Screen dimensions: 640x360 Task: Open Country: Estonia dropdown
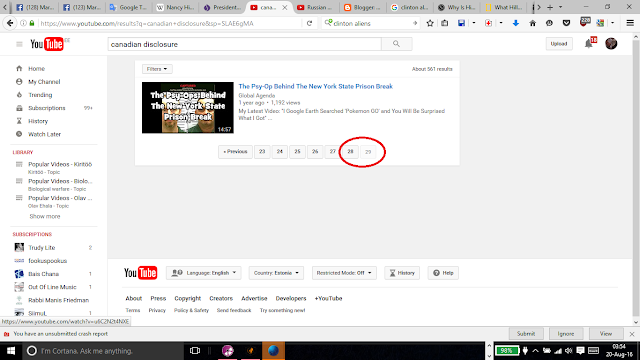coord(276,273)
